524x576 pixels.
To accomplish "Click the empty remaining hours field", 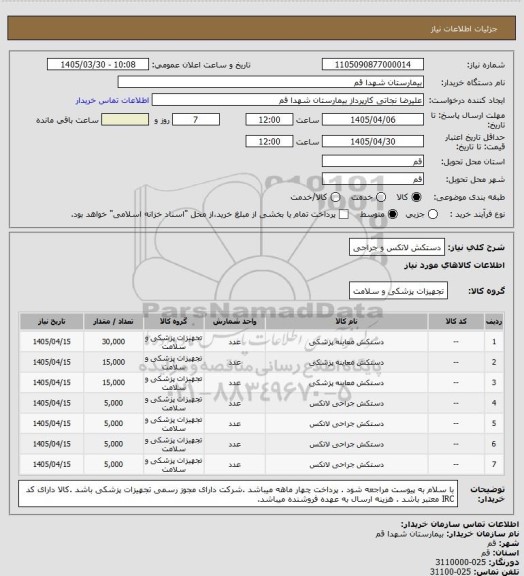I will (x=125, y=120).
